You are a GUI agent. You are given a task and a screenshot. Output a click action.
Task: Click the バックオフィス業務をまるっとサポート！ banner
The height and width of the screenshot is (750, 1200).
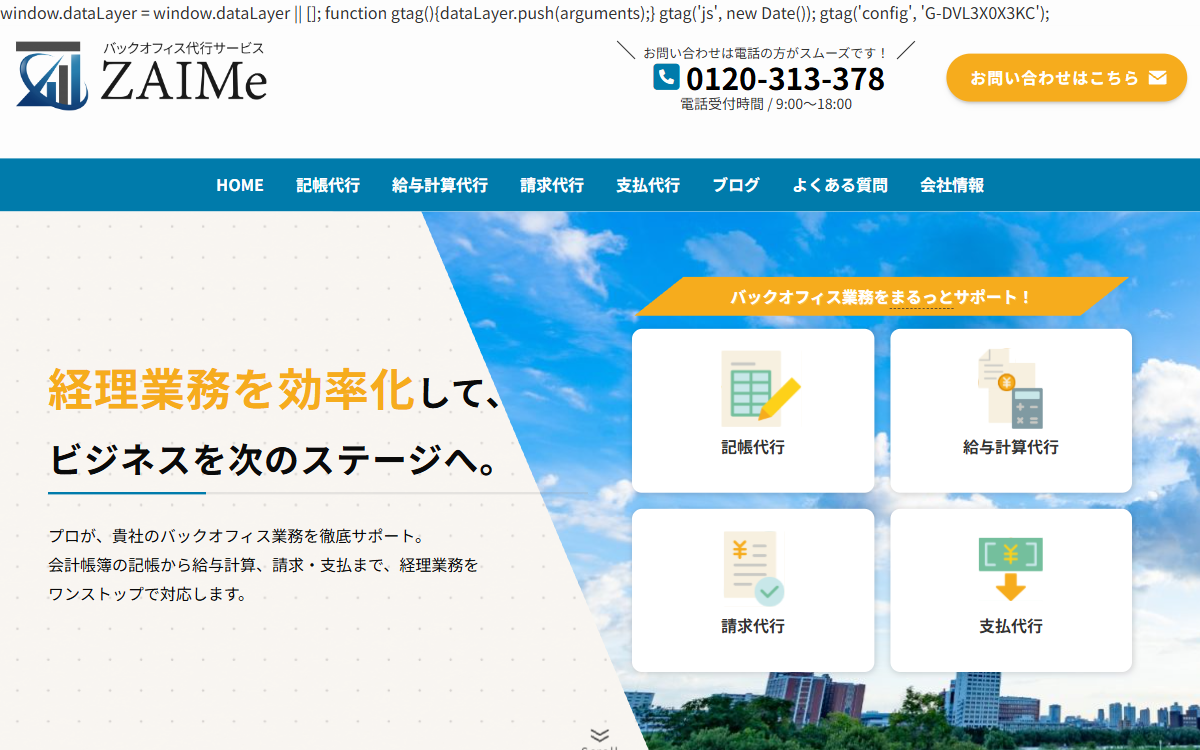pyautogui.click(x=882, y=297)
